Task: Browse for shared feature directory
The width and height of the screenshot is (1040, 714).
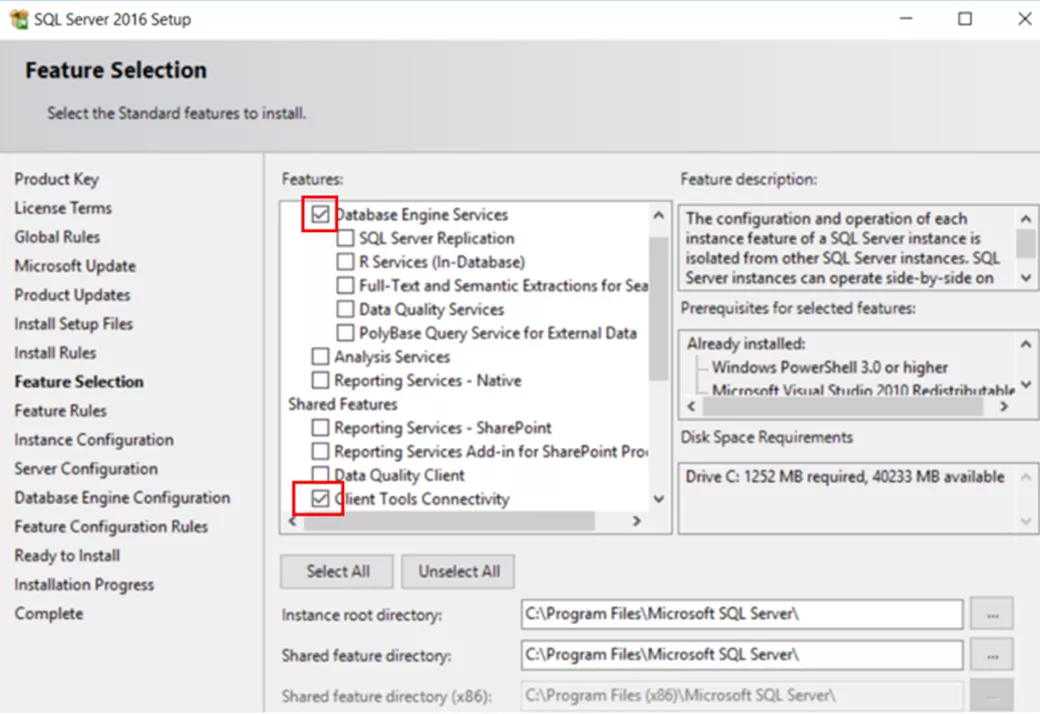Action: pos(992,655)
